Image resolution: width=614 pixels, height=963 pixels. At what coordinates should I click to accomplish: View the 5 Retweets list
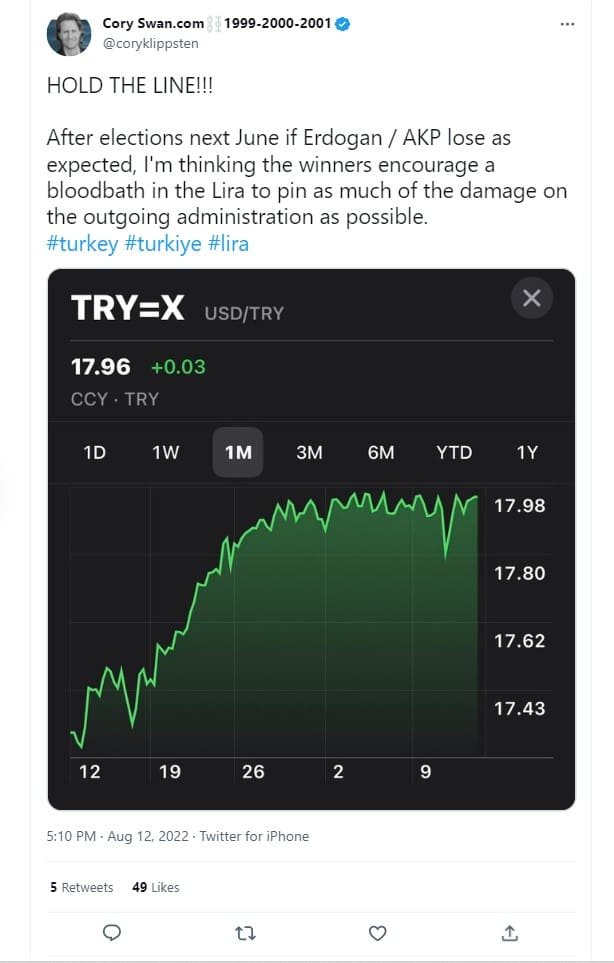tap(82, 887)
